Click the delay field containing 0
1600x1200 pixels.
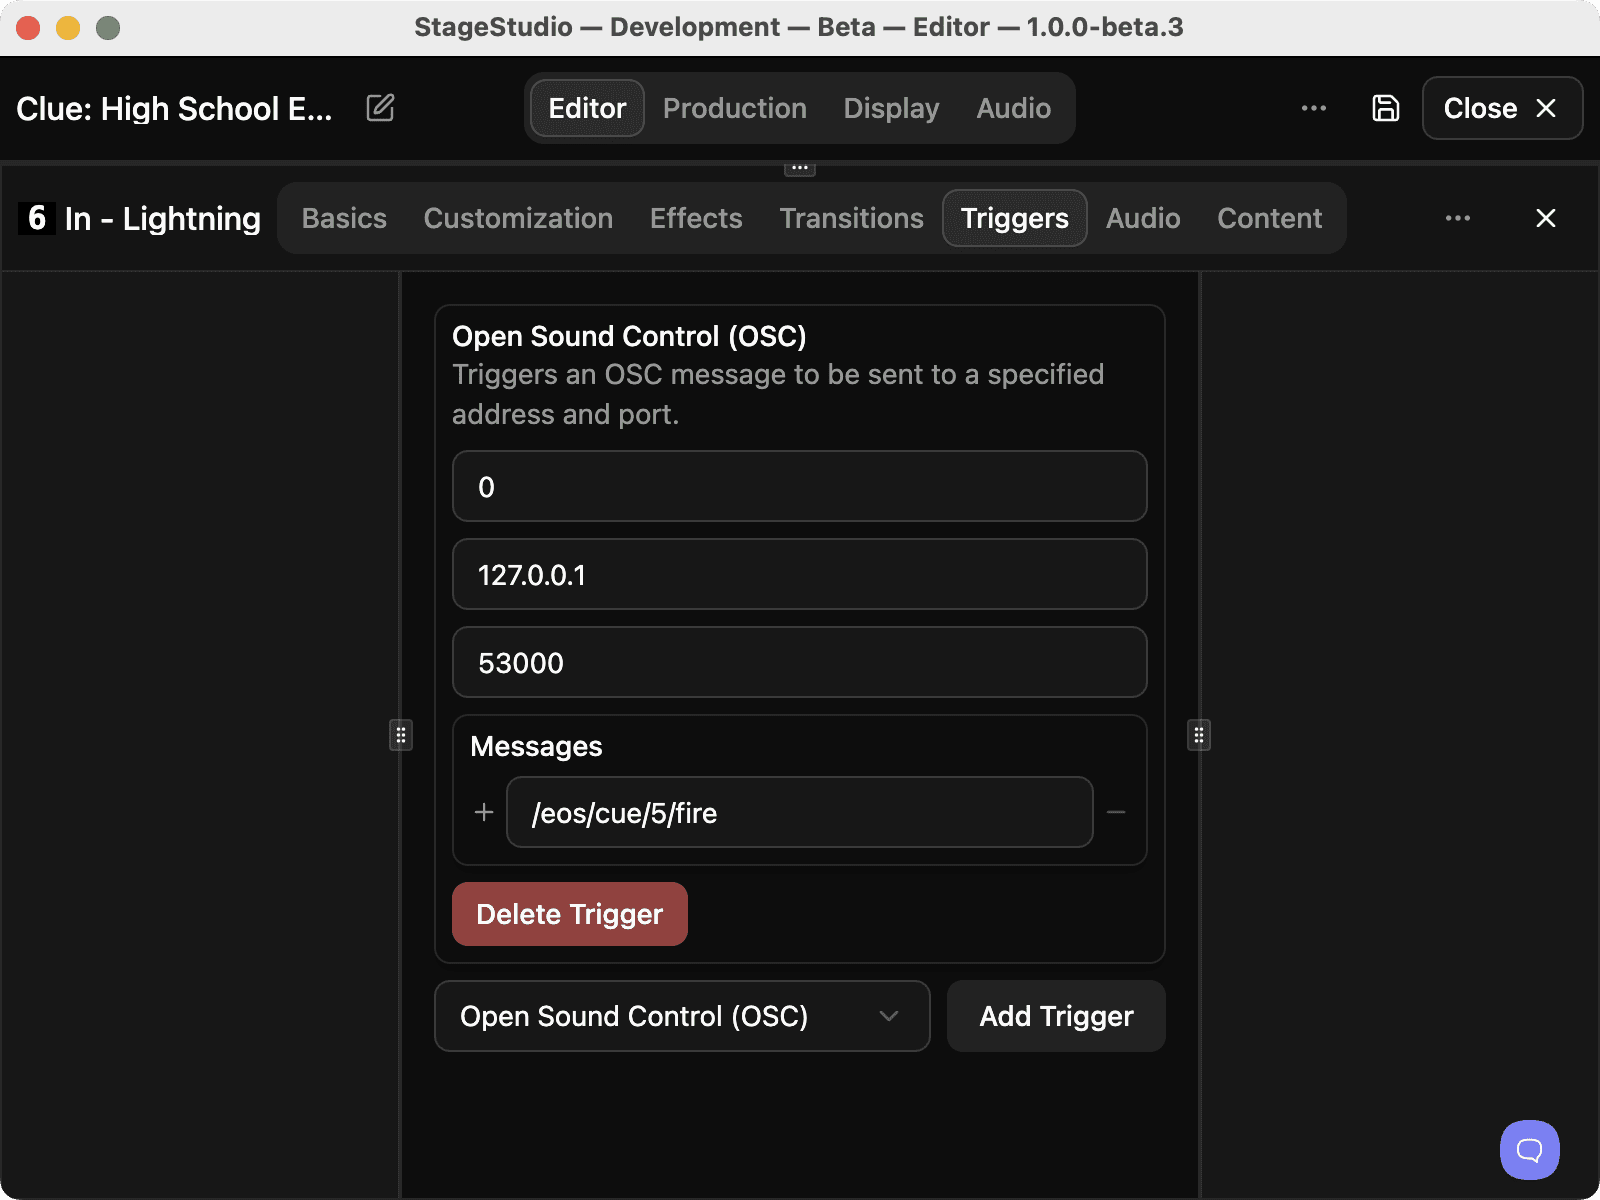pyautogui.click(x=800, y=486)
